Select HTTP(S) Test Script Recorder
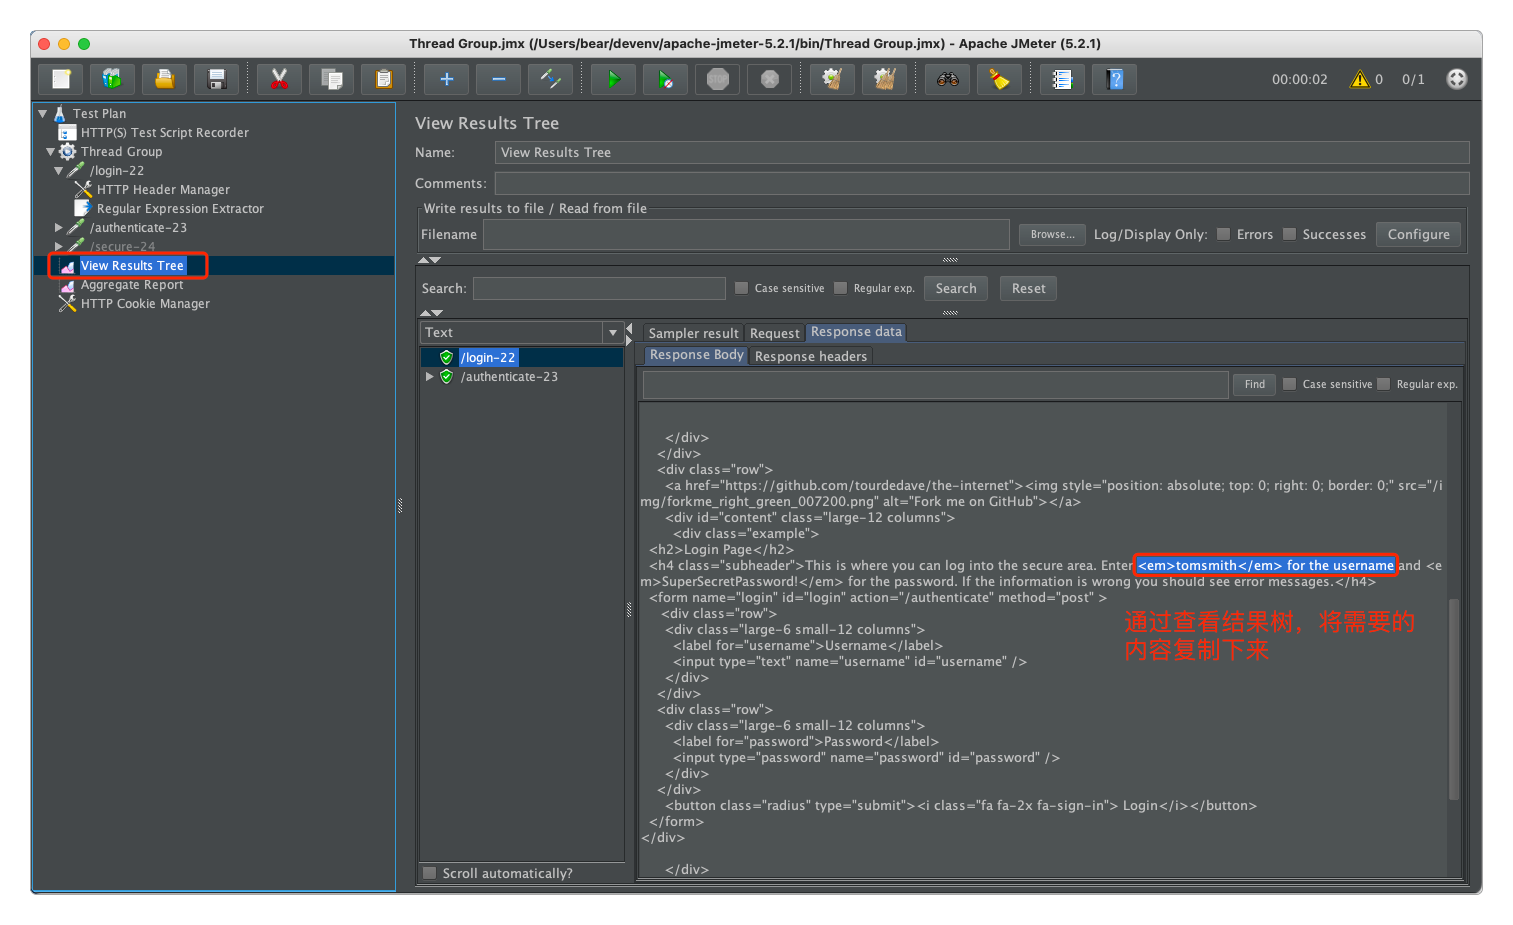The height and width of the screenshot is (925, 1513). (x=165, y=133)
